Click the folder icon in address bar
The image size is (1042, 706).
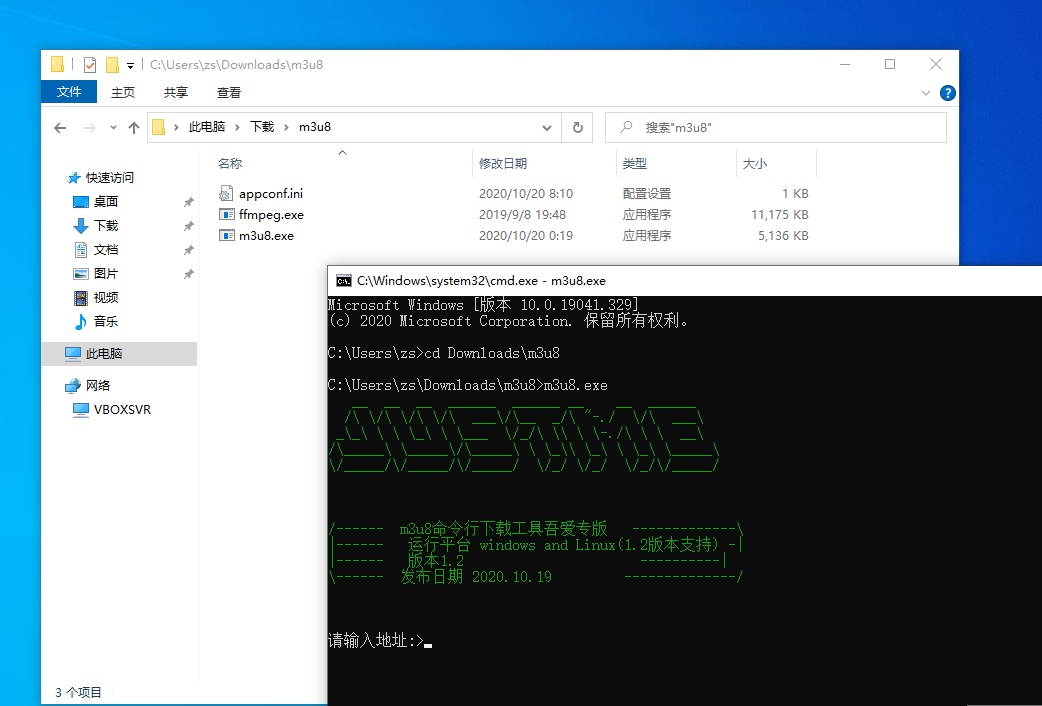click(x=159, y=127)
